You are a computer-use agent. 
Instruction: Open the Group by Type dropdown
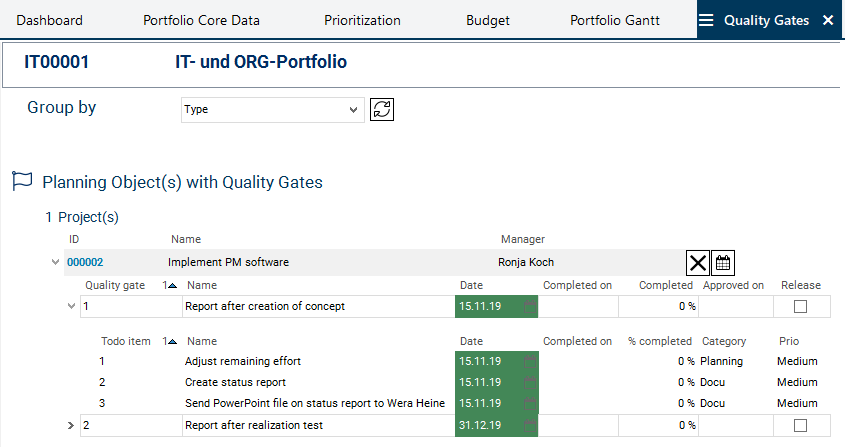(x=272, y=109)
